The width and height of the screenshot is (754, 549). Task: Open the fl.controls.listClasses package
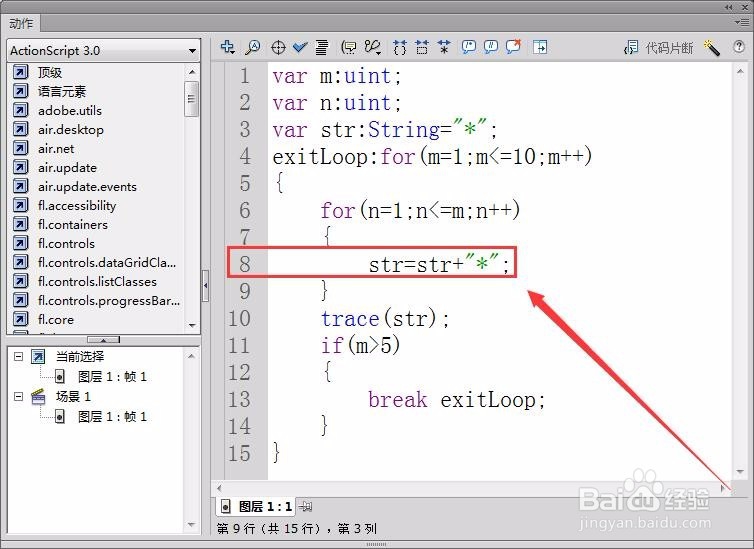click(x=97, y=282)
